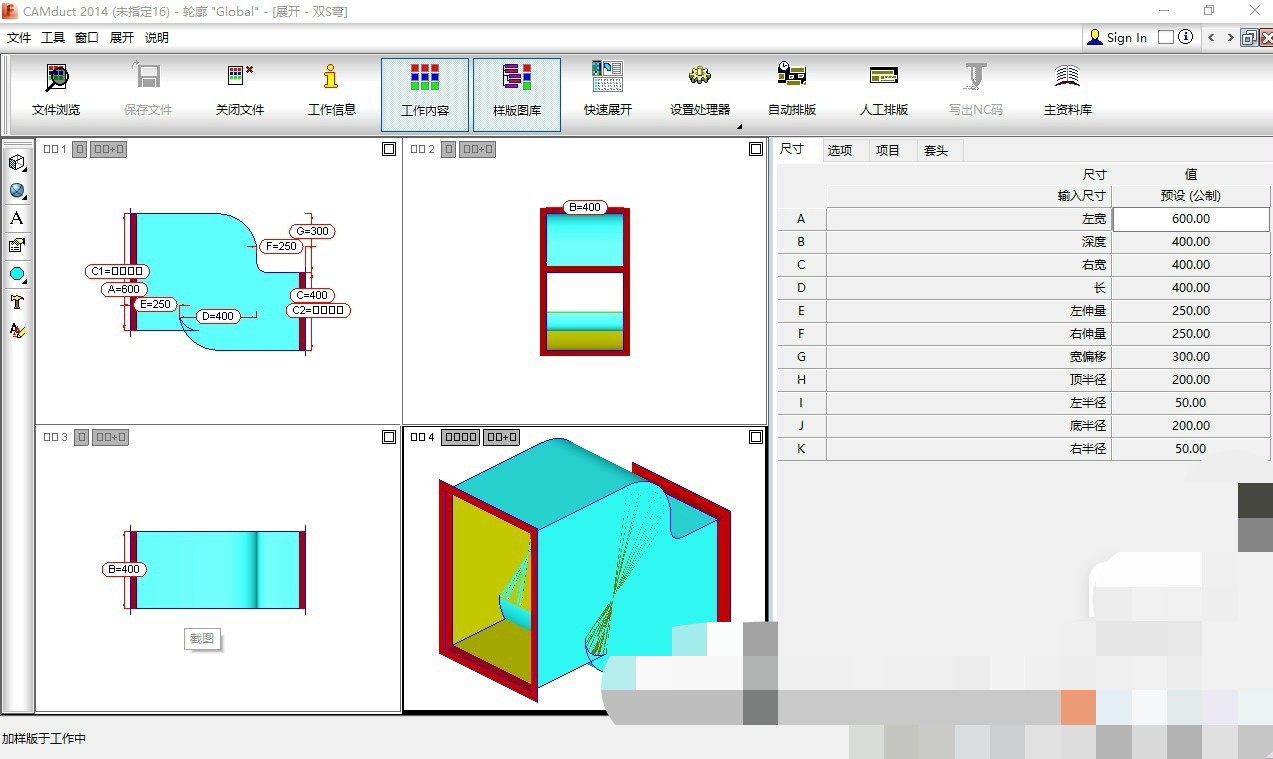
Task: Select row K 右半径 in dimension table
Action: [1024, 448]
